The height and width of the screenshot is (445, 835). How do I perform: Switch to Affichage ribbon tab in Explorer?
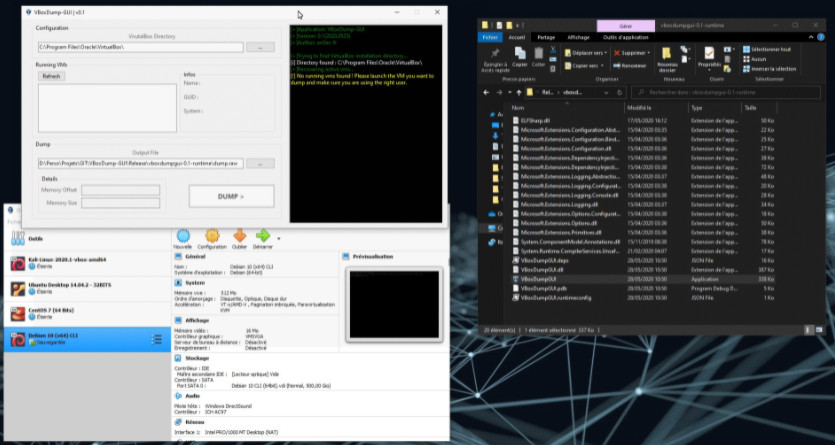point(578,37)
